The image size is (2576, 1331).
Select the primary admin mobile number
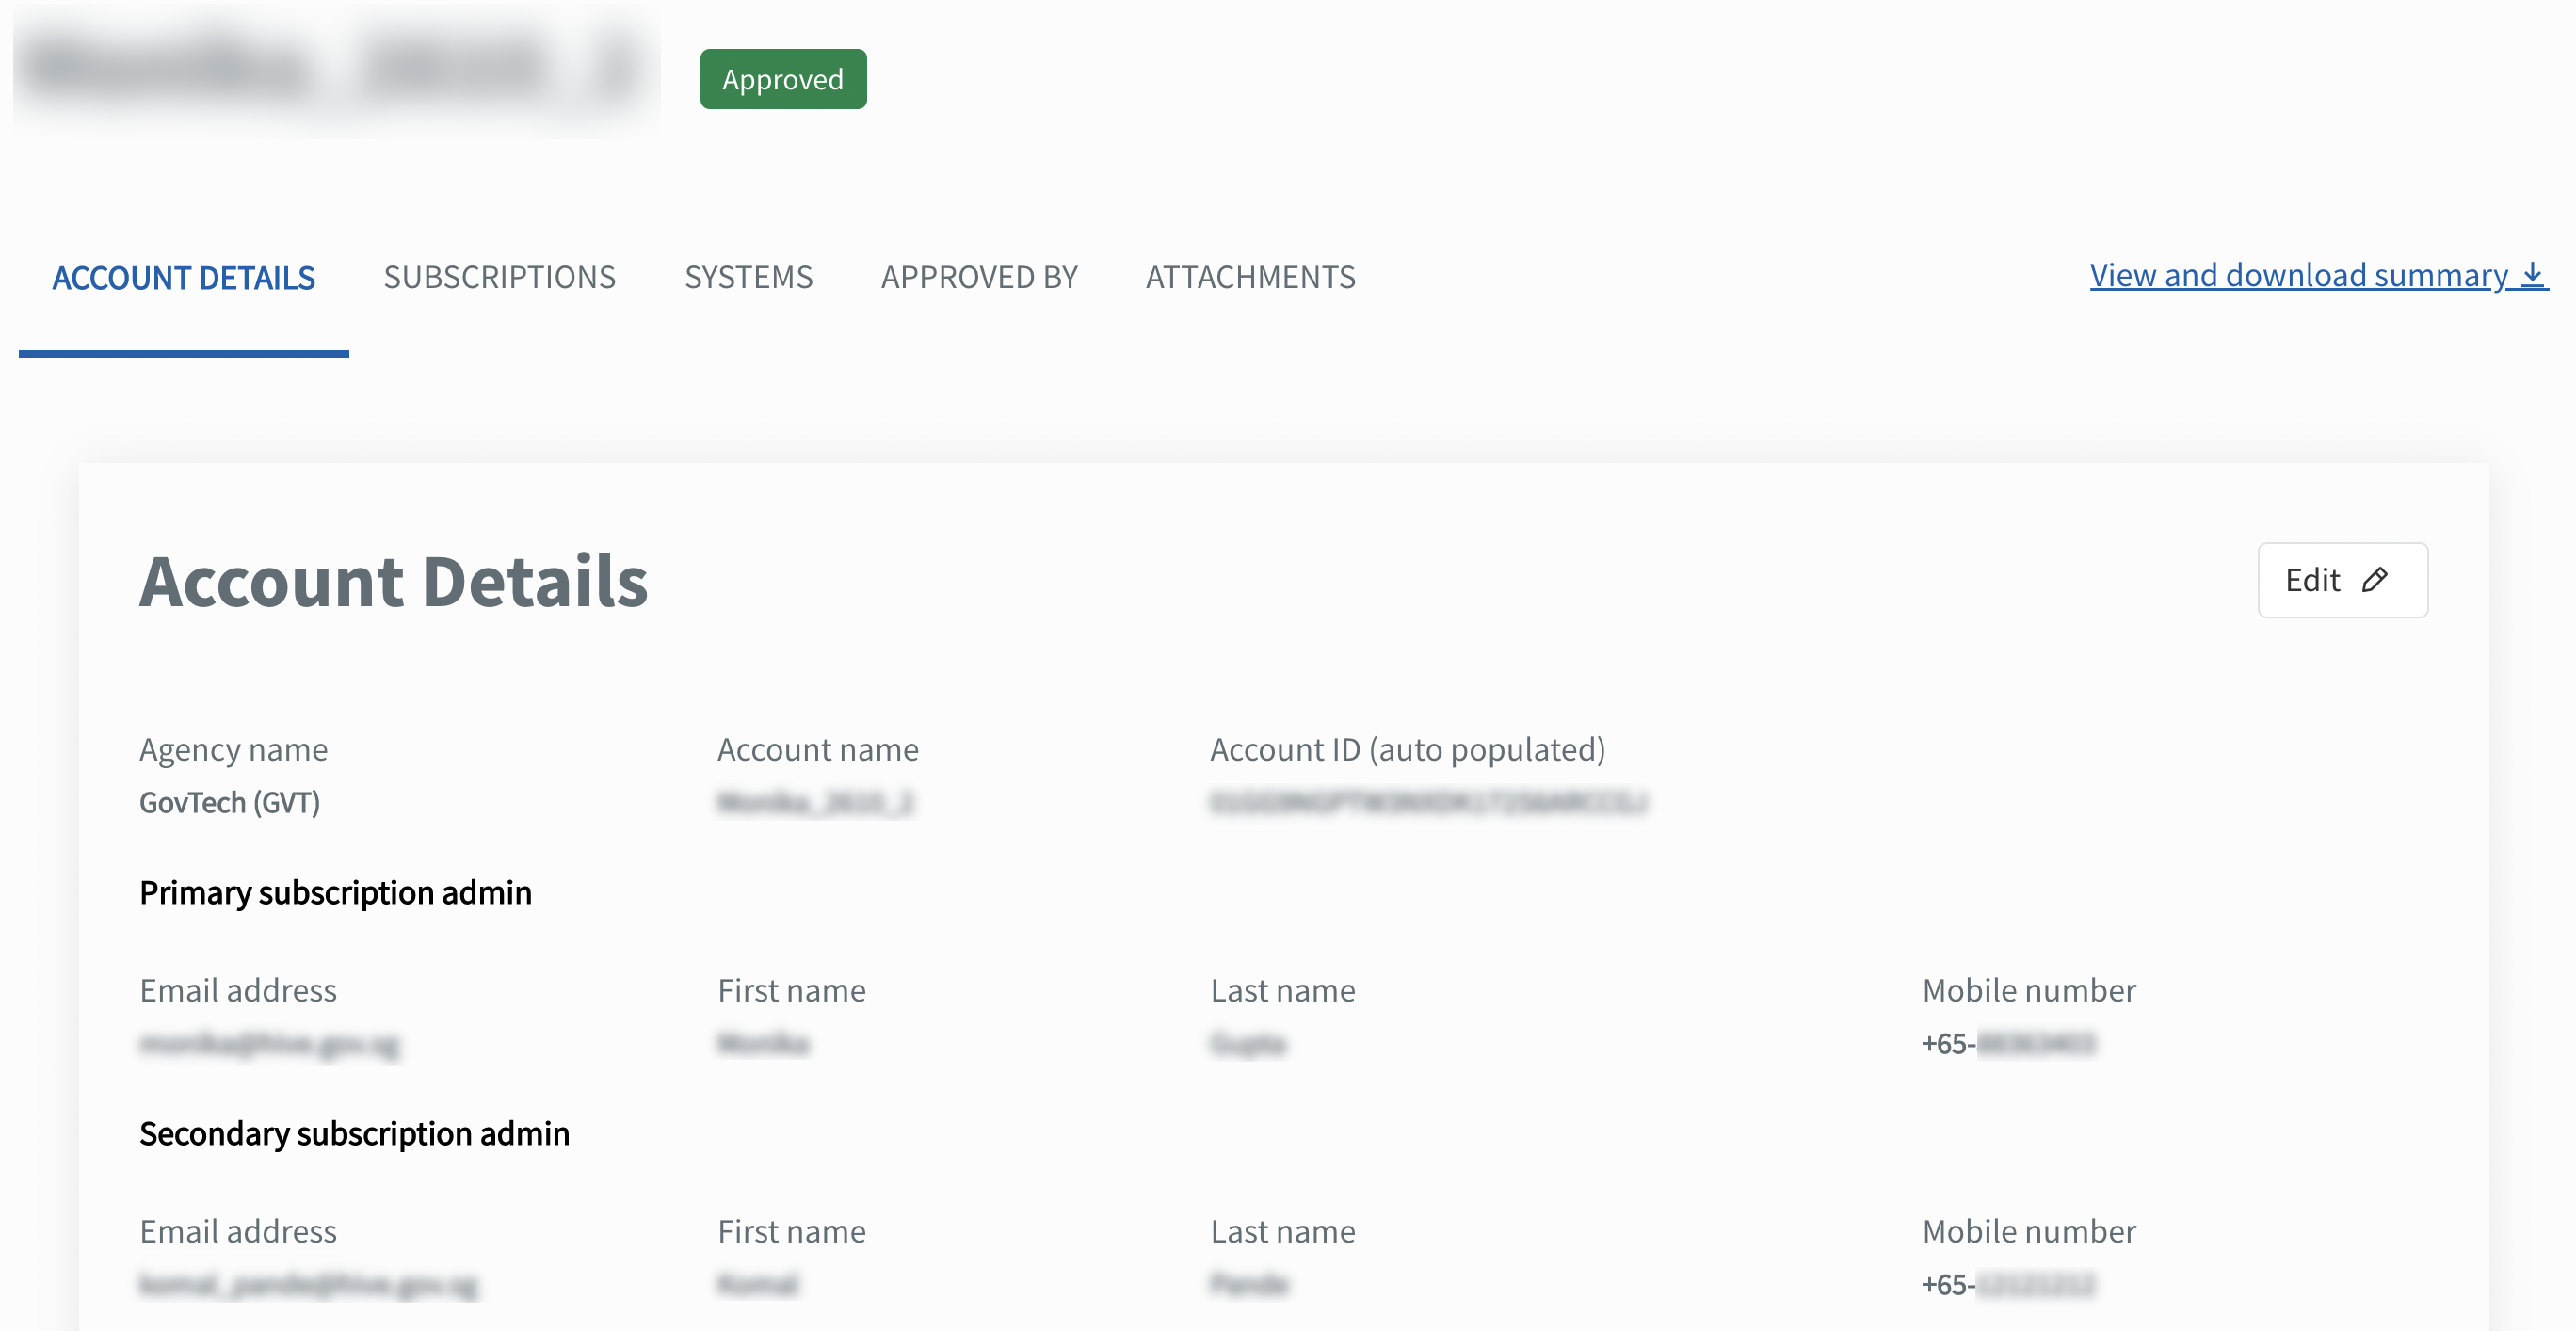(x=2010, y=1043)
